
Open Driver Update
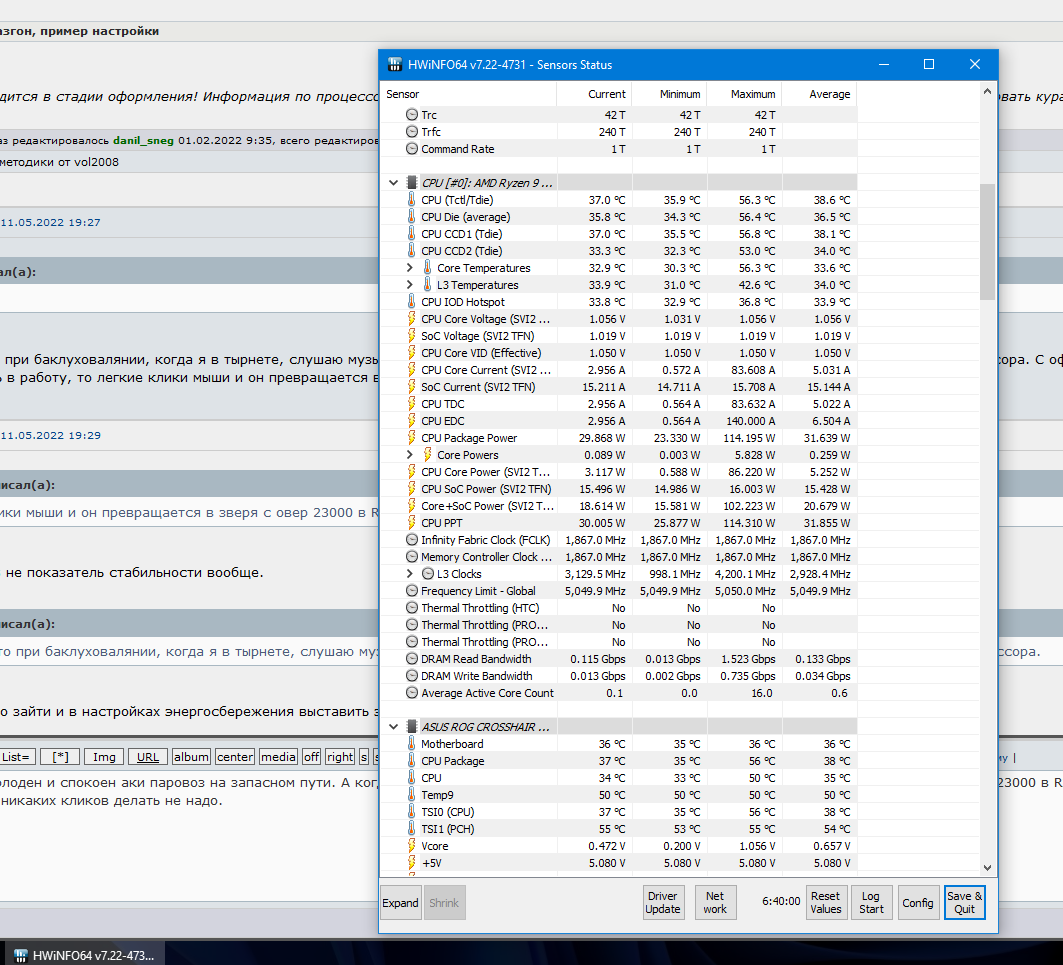tap(662, 903)
